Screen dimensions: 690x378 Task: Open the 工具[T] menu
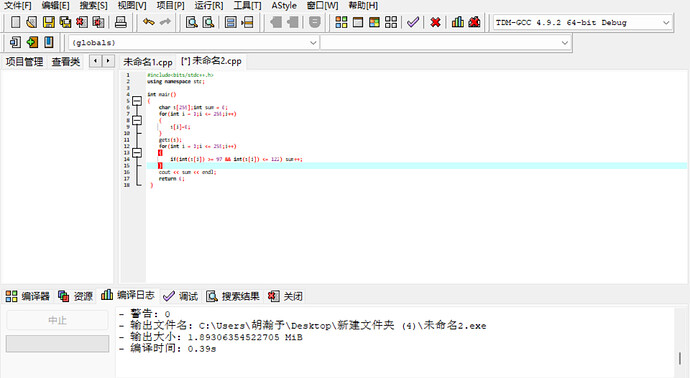[x=247, y=6]
